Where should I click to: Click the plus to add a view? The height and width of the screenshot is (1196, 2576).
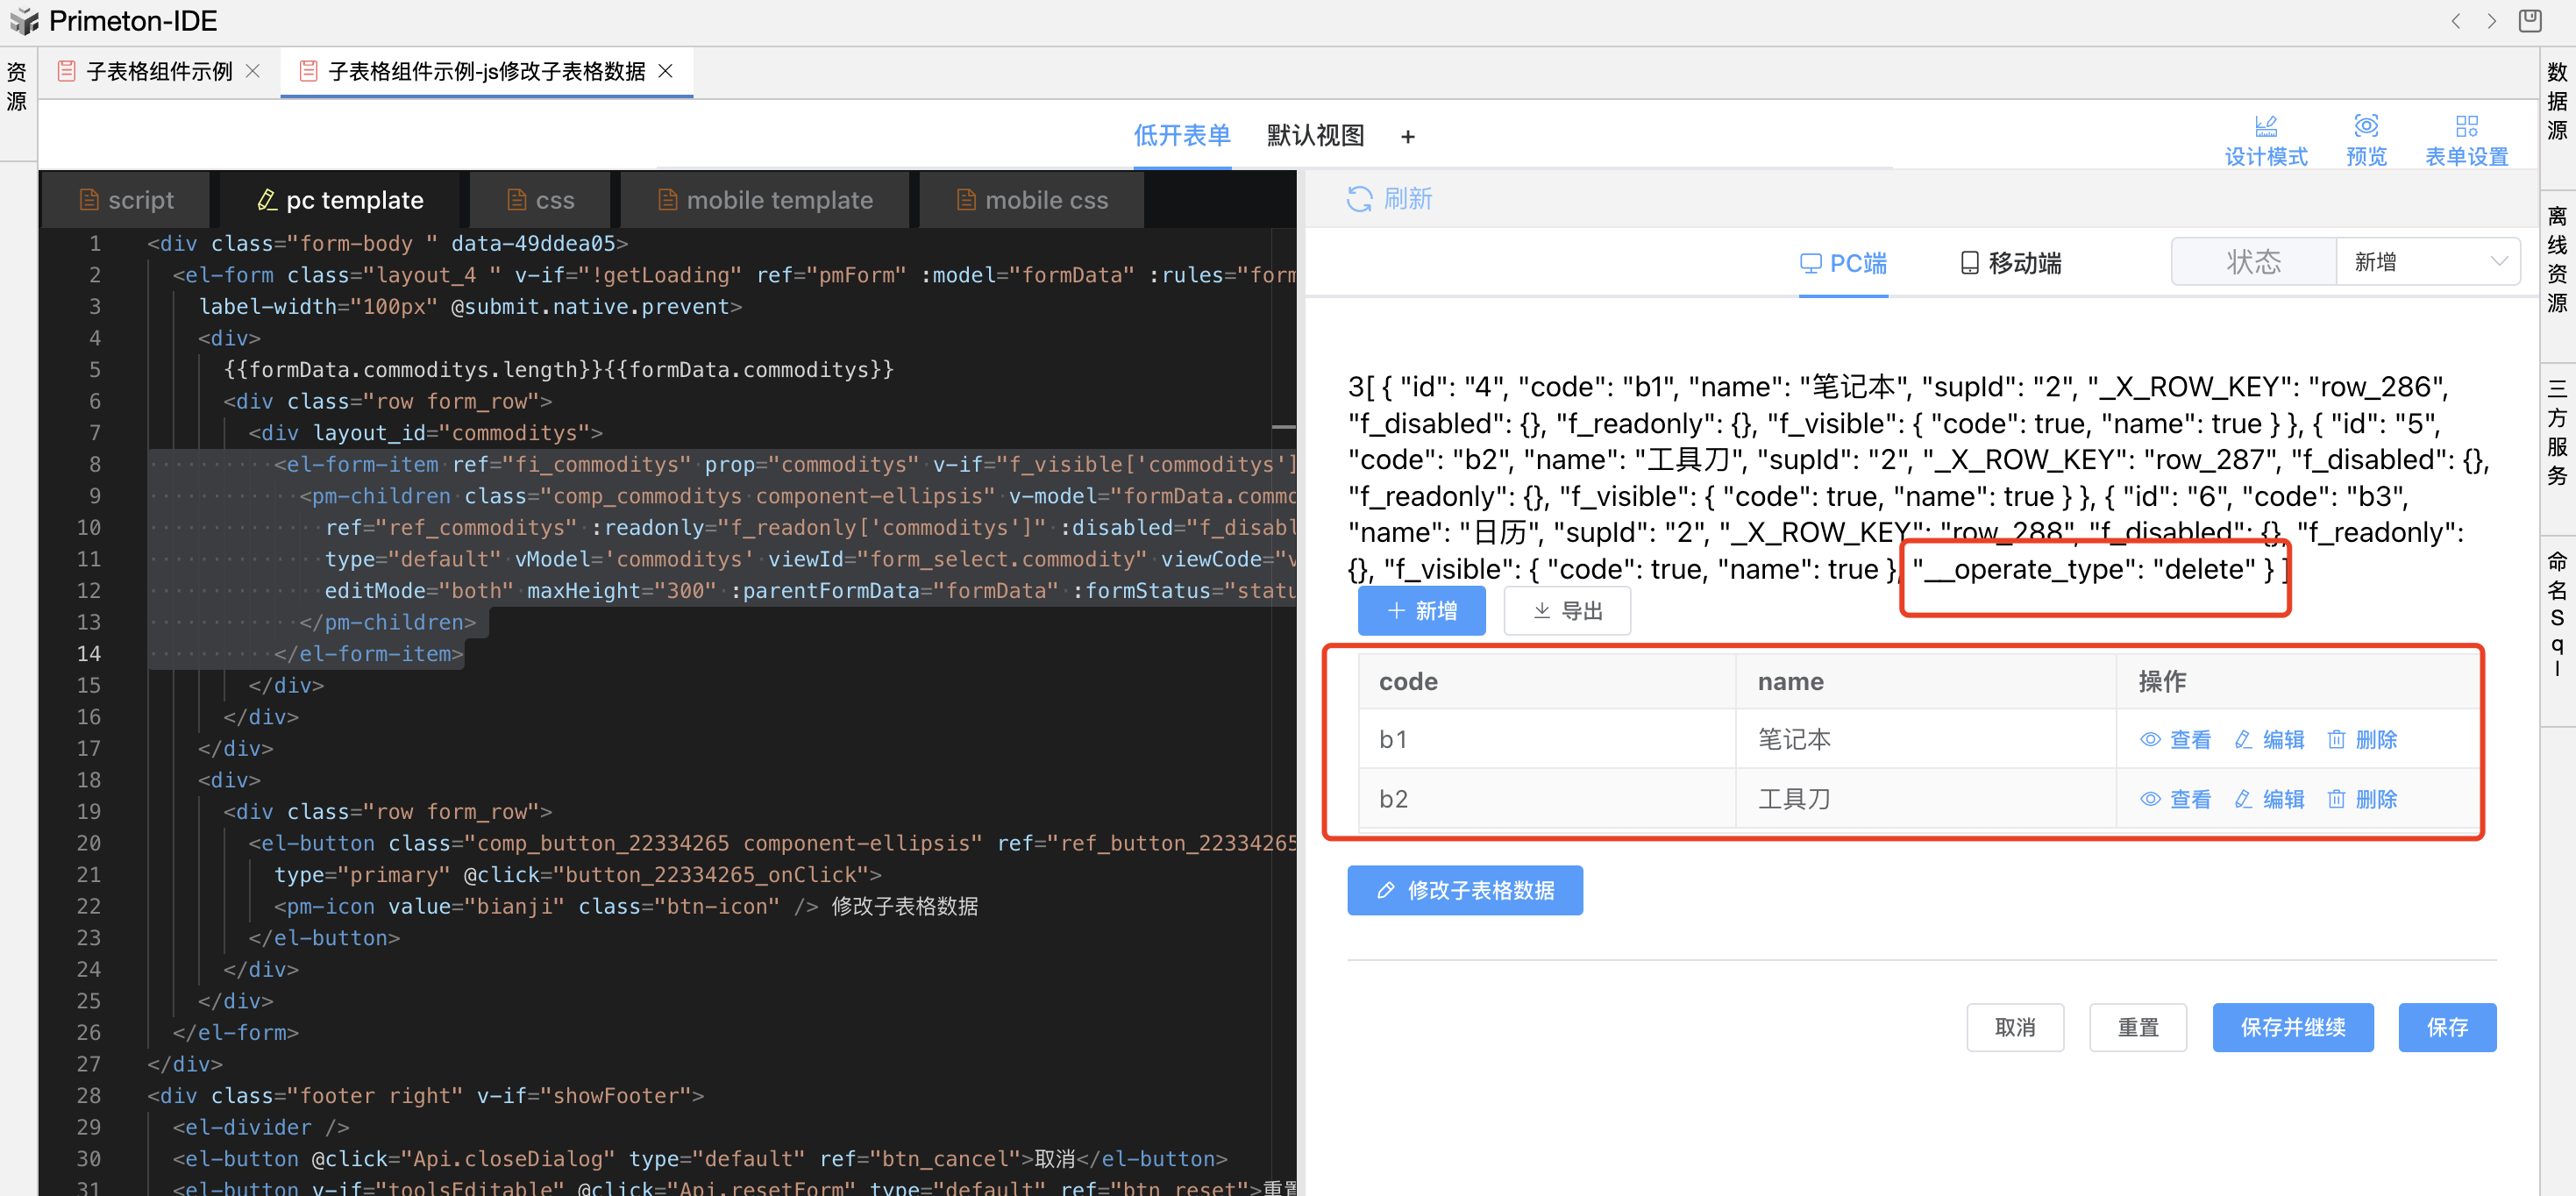tap(1407, 137)
